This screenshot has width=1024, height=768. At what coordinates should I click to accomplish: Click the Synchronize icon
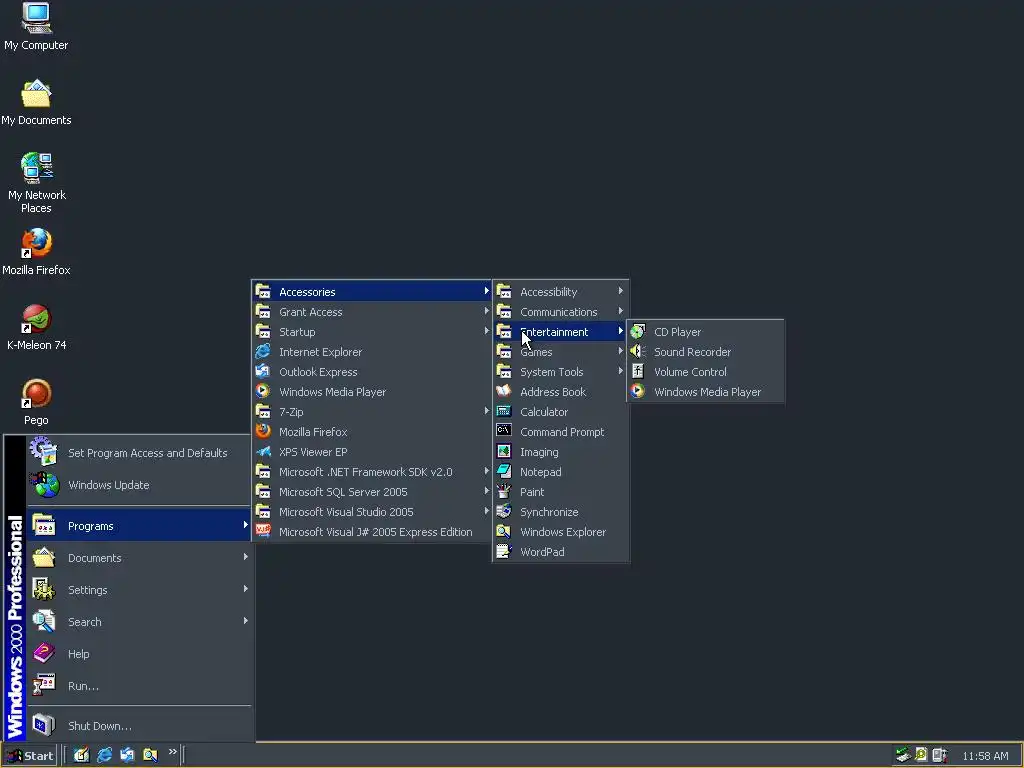(x=504, y=512)
